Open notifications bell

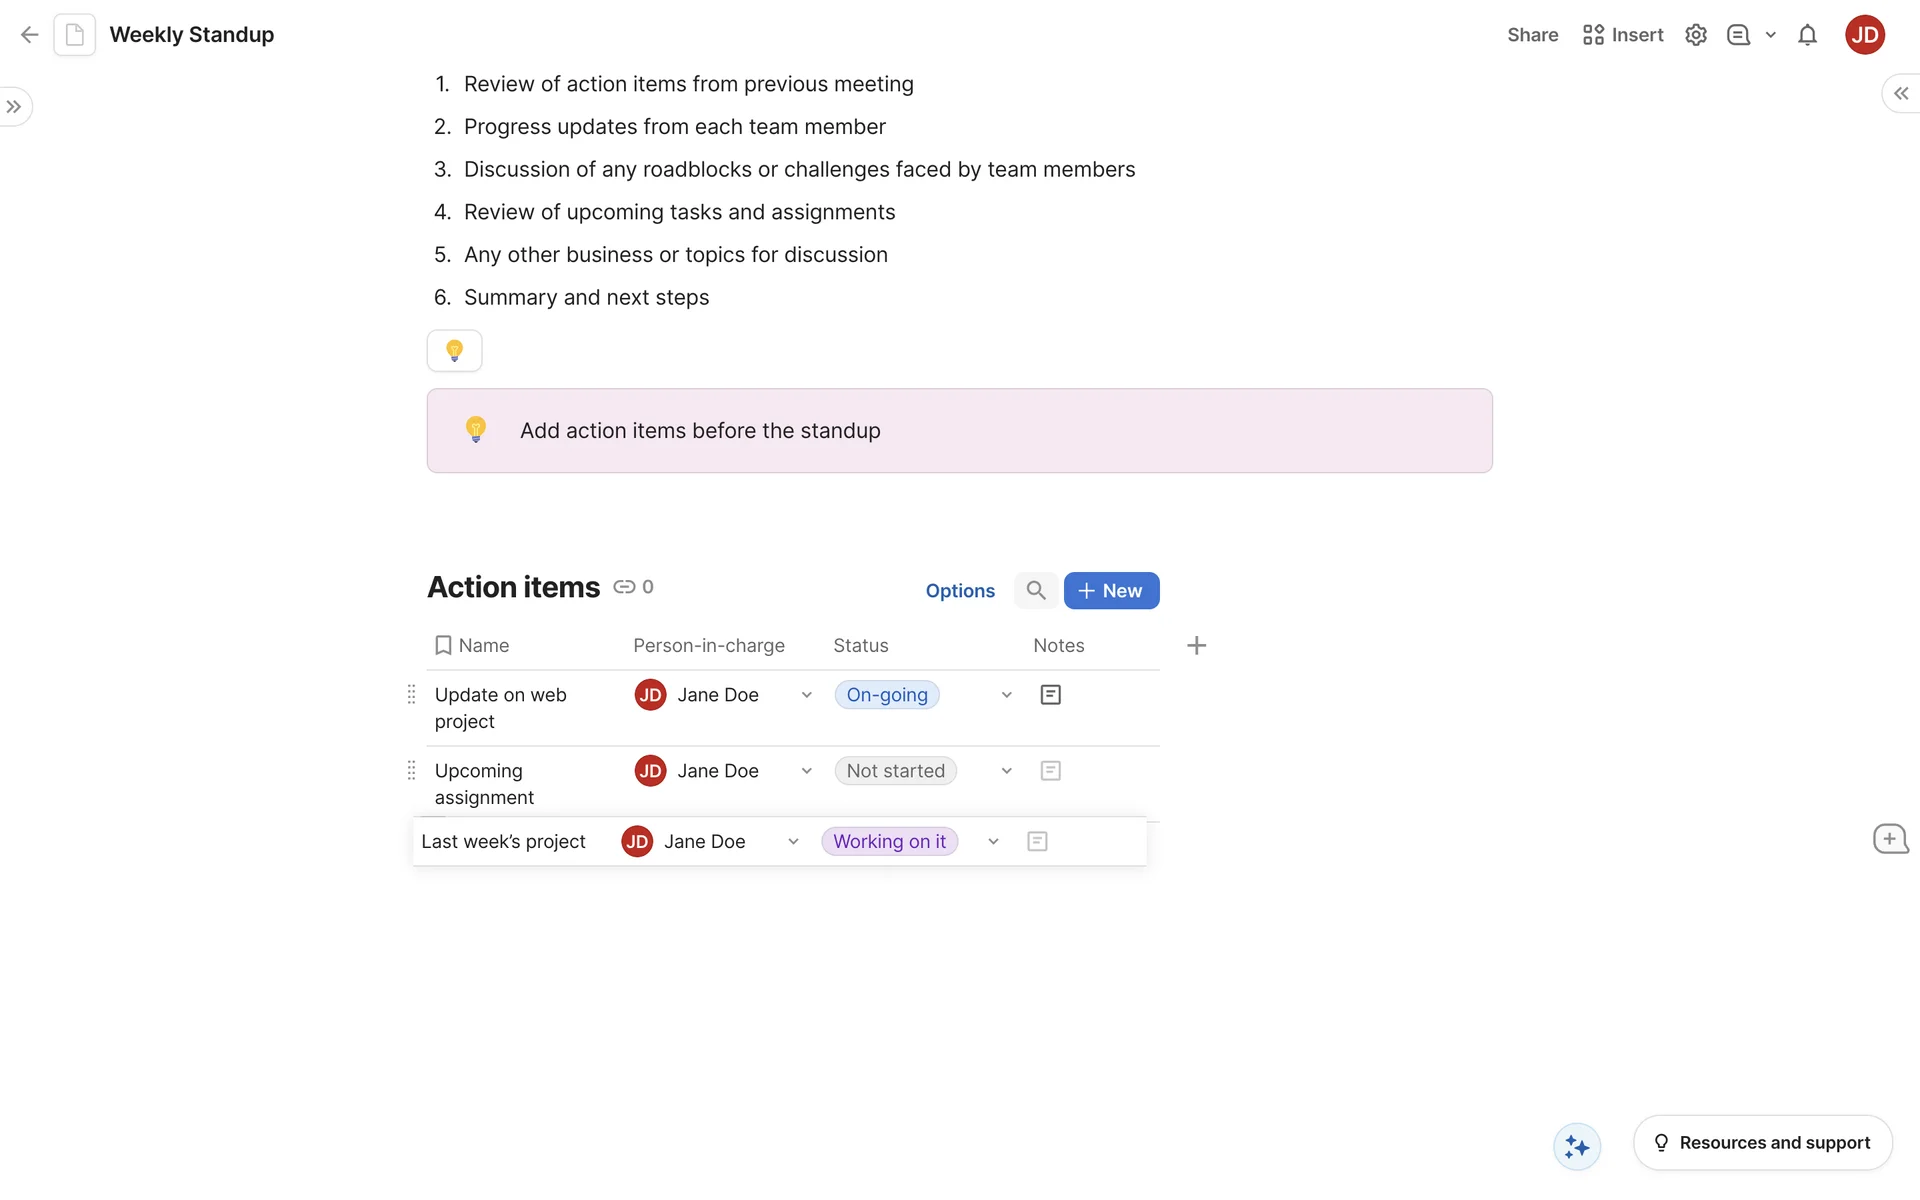(x=1807, y=35)
